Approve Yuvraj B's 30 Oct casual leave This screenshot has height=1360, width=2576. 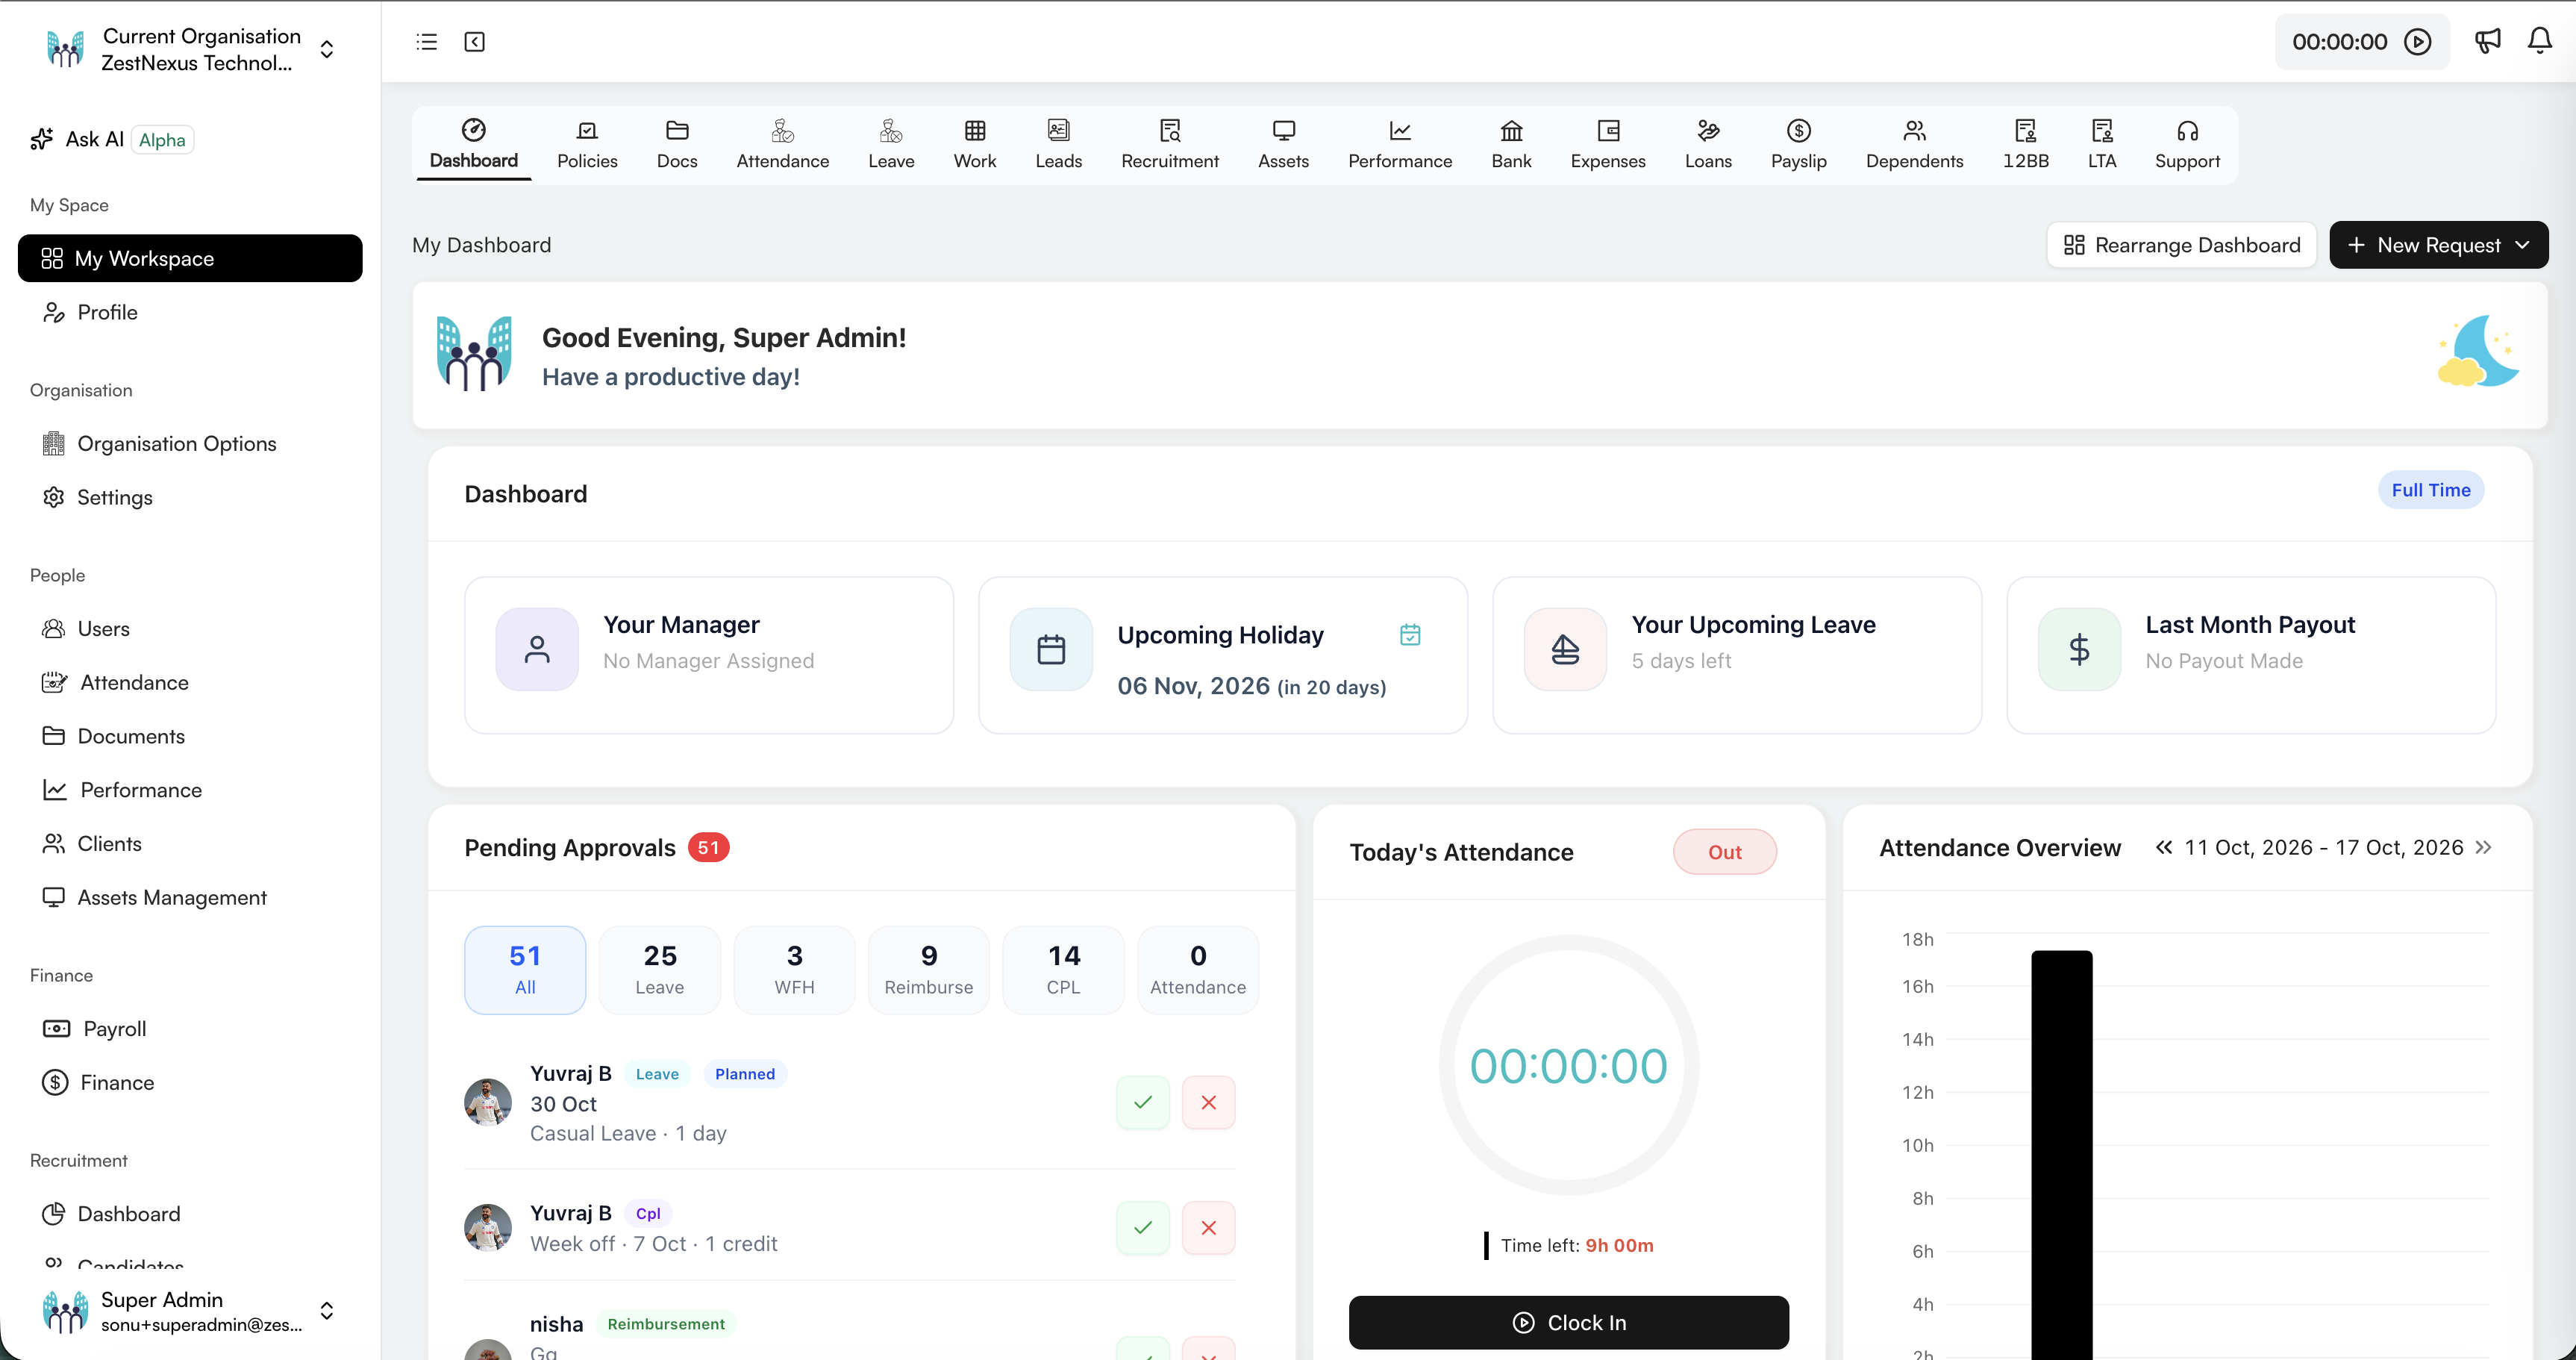[1143, 1102]
